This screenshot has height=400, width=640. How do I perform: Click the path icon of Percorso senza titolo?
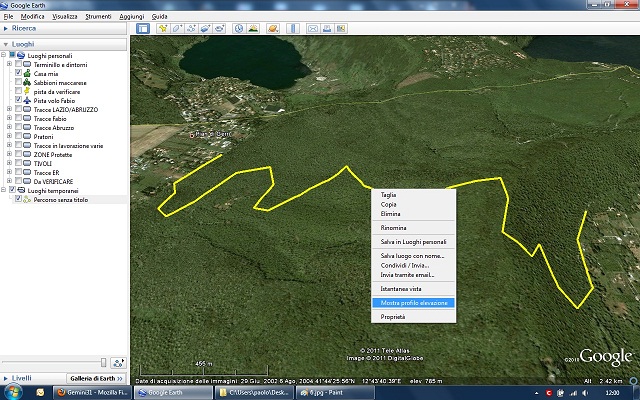click(27, 200)
